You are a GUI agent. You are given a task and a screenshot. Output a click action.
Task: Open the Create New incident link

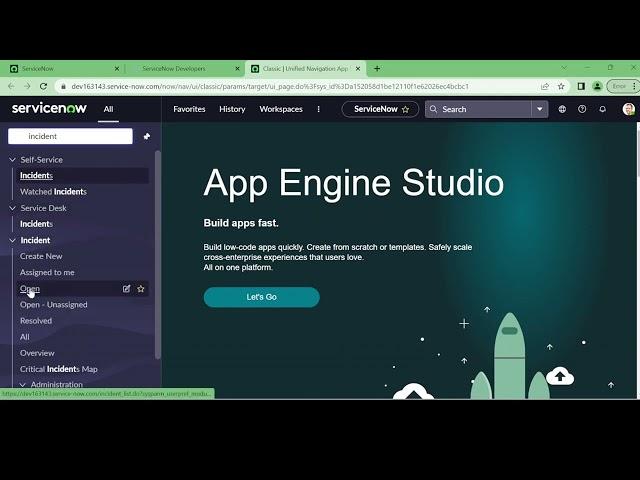[41, 256]
